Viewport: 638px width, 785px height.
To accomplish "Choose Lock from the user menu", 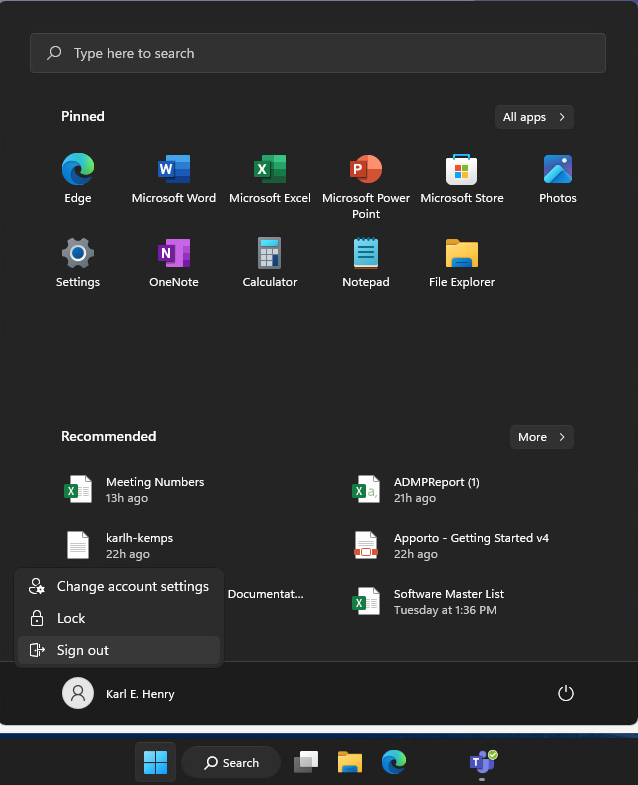I will [x=119, y=618].
